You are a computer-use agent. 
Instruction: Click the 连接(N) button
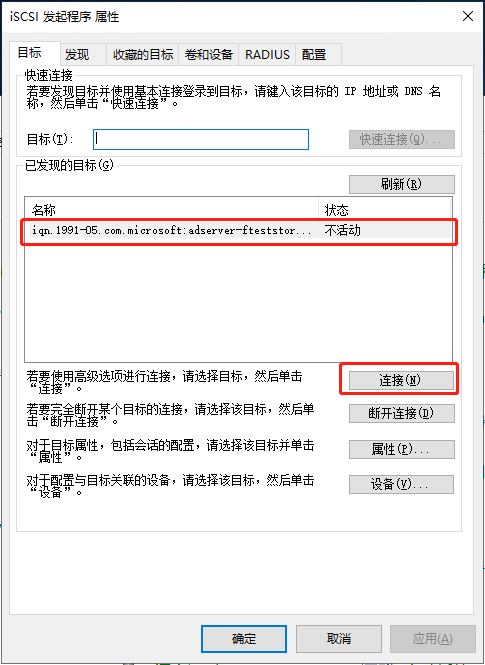[401, 380]
